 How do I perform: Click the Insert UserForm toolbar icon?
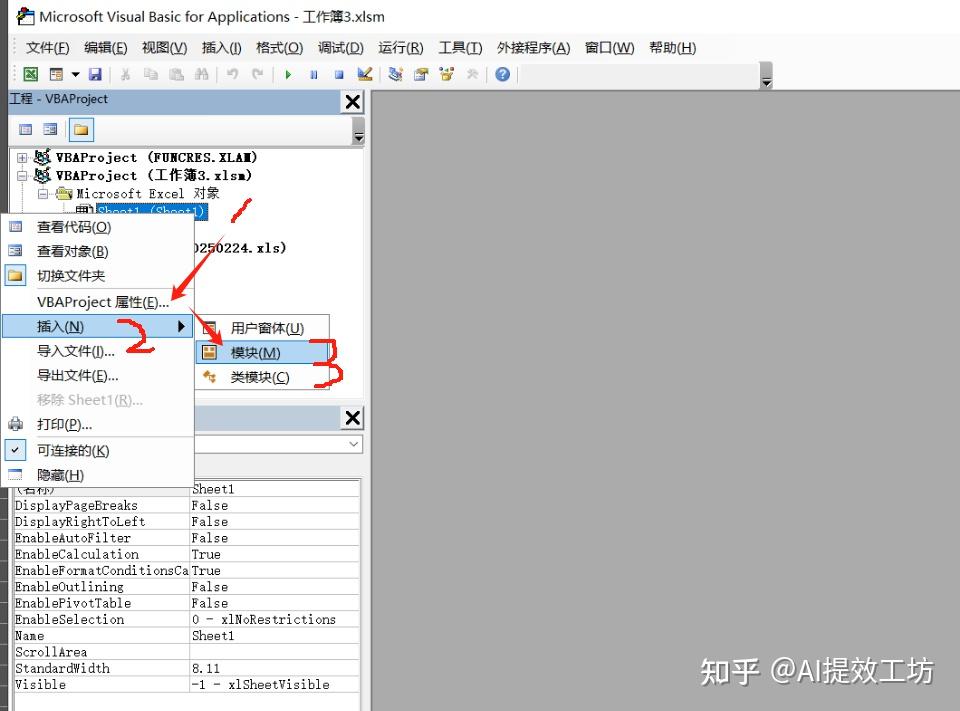pyautogui.click(x=56, y=74)
